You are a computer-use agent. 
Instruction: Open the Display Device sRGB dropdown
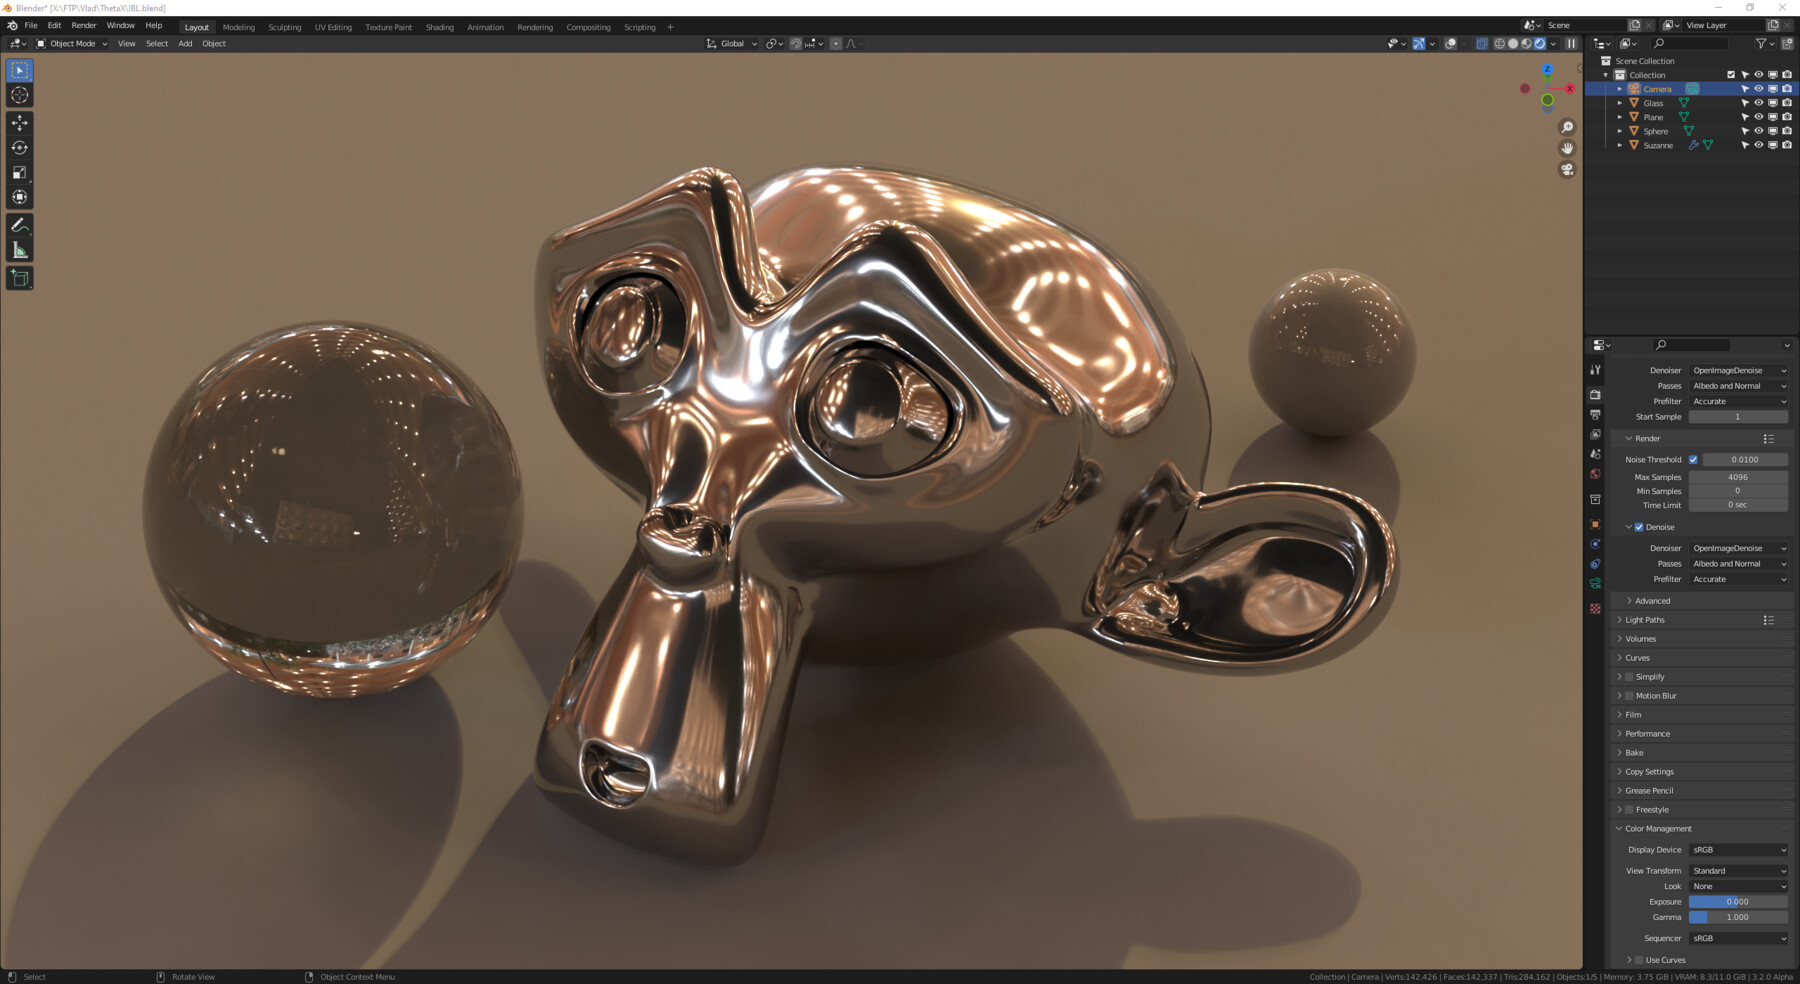[1739, 850]
